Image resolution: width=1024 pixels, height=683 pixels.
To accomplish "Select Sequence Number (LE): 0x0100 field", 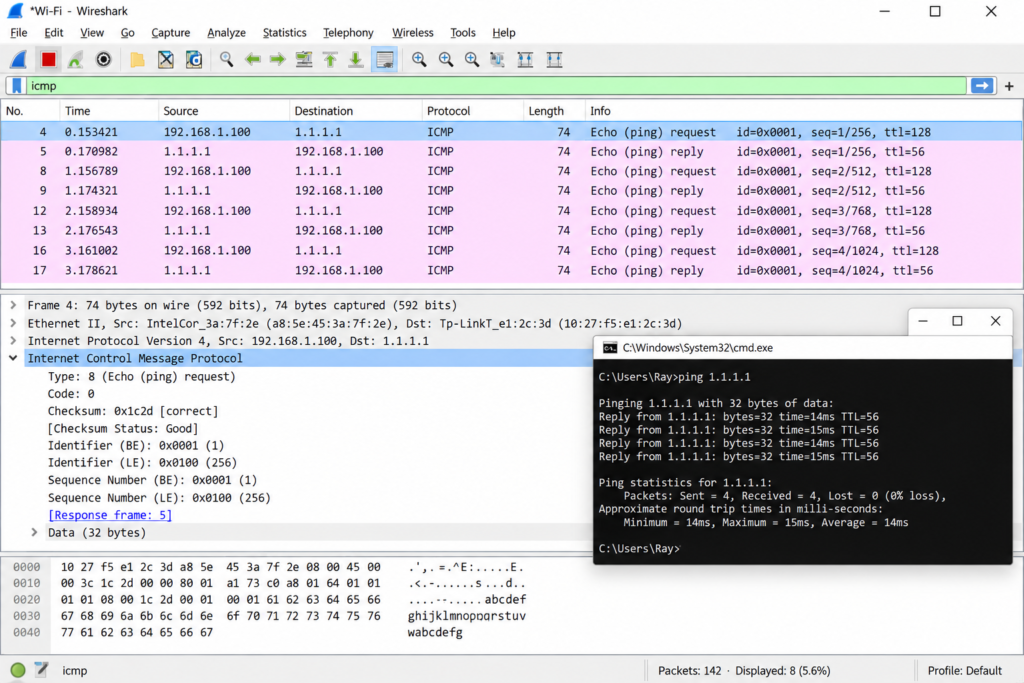I will click(x=159, y=498).
